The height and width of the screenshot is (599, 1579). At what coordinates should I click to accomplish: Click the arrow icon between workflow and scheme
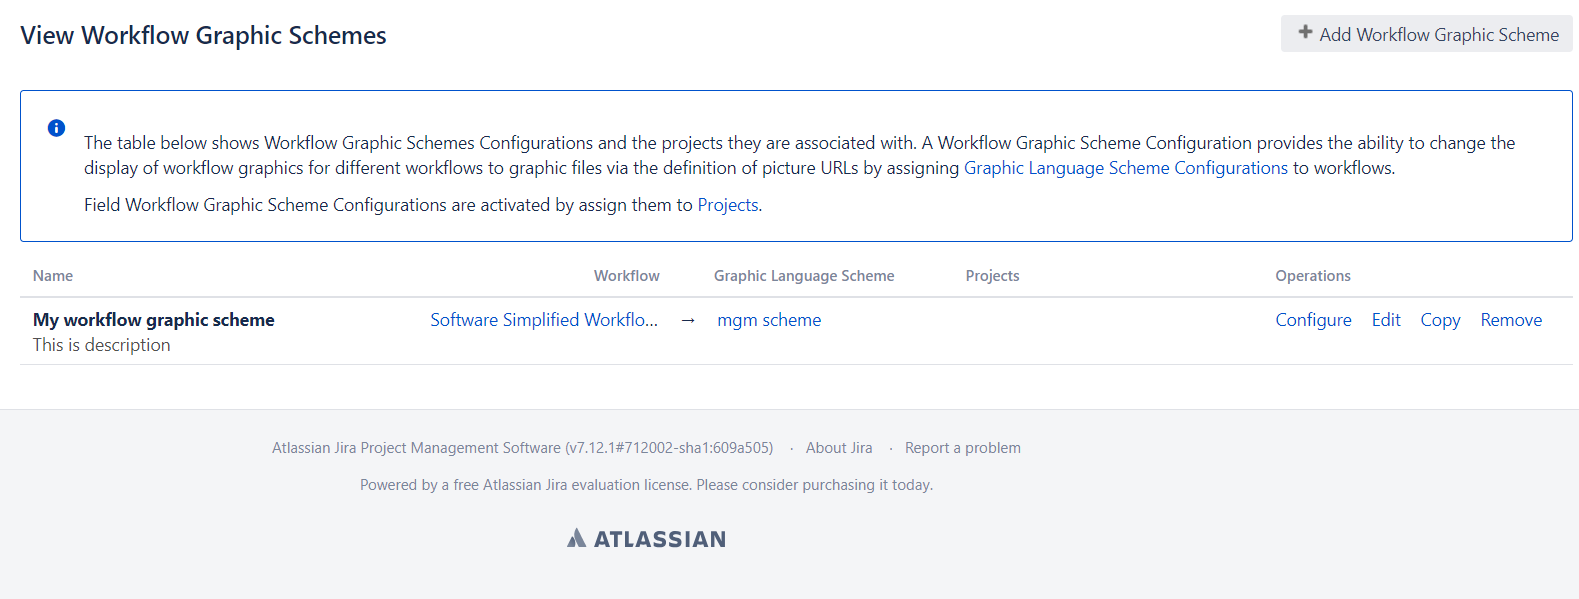click(x=688, y=321)
